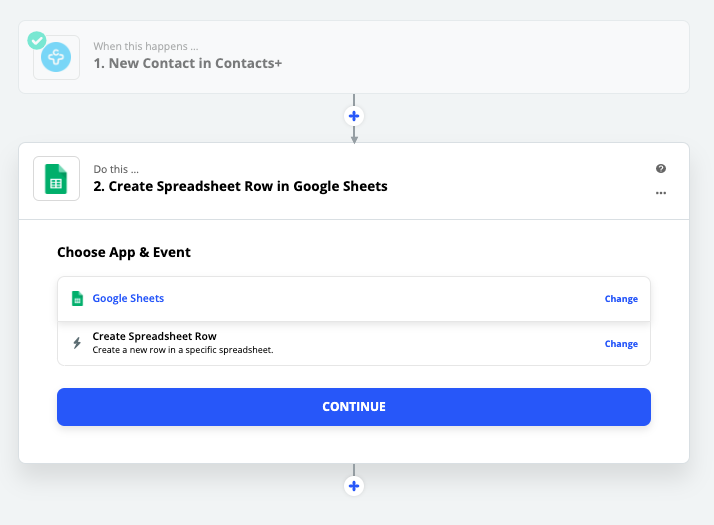Open the Google Sheets app link
The image size is (714, 525).
click(x=128, y=298)
